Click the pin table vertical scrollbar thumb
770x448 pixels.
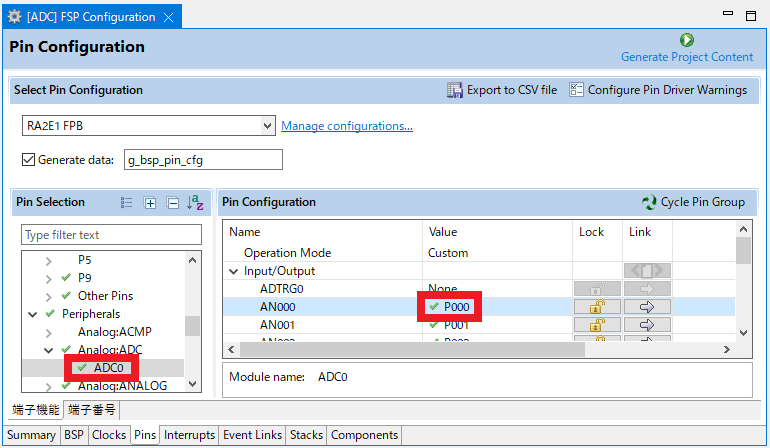(743, 251)
